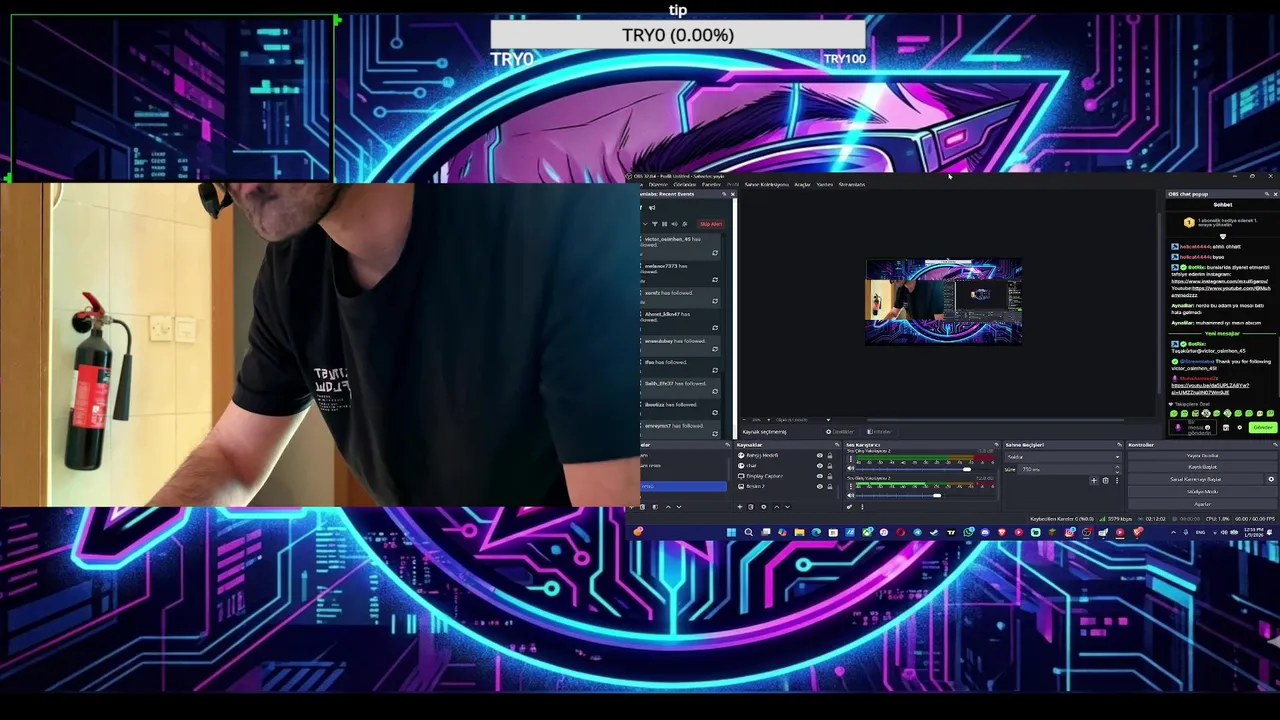Toggle lock on Resim 2 source

pyautogui.click(x=830, y=486)
